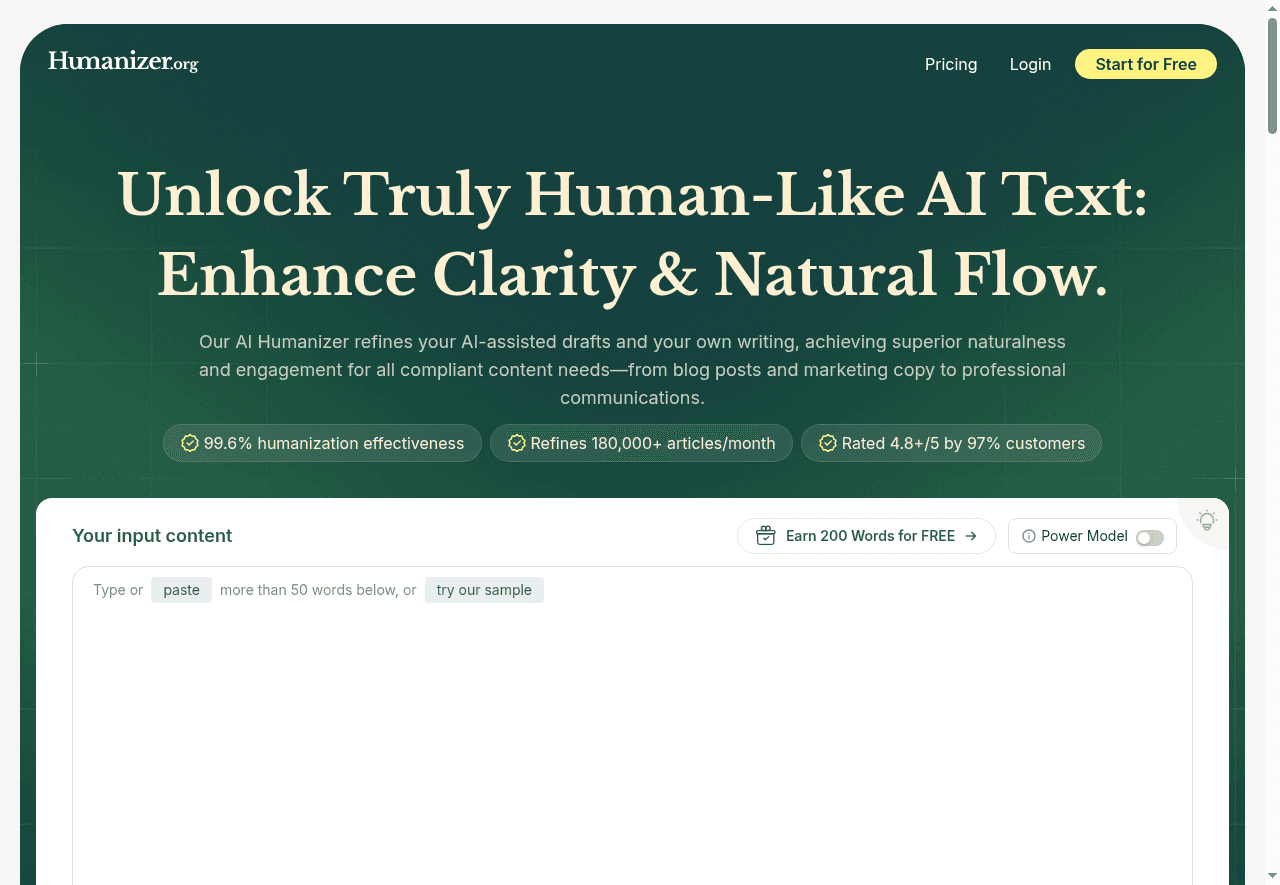
Task: Click the gift icon on the free words offer
Action: click(765, 536)
